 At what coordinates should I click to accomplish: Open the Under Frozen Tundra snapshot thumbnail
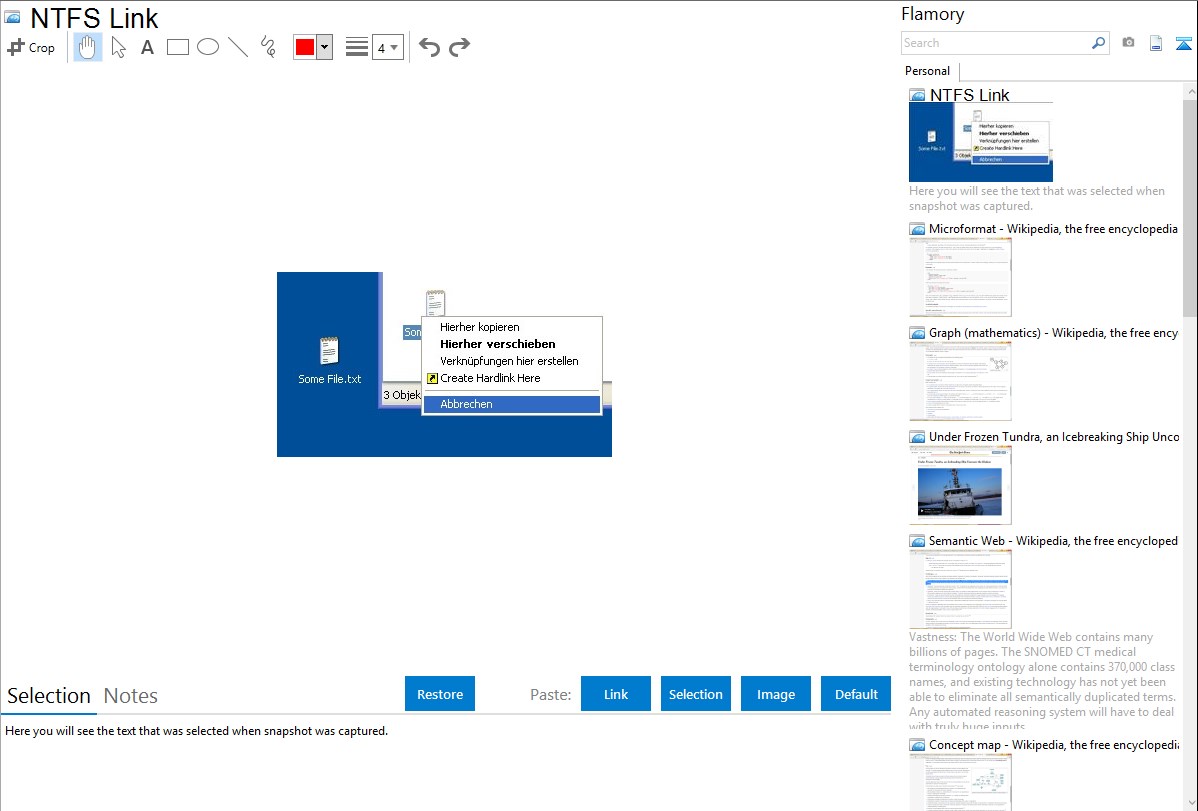click(960, 485)
